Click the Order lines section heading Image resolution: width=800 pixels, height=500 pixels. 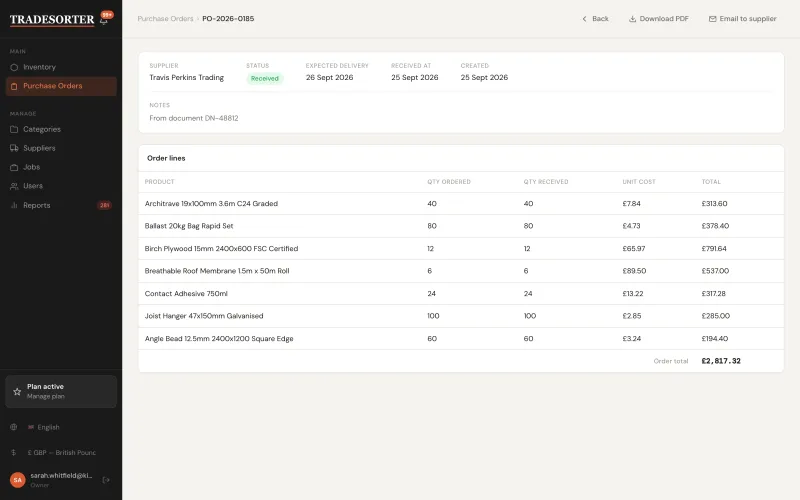[x=166, y=158]
